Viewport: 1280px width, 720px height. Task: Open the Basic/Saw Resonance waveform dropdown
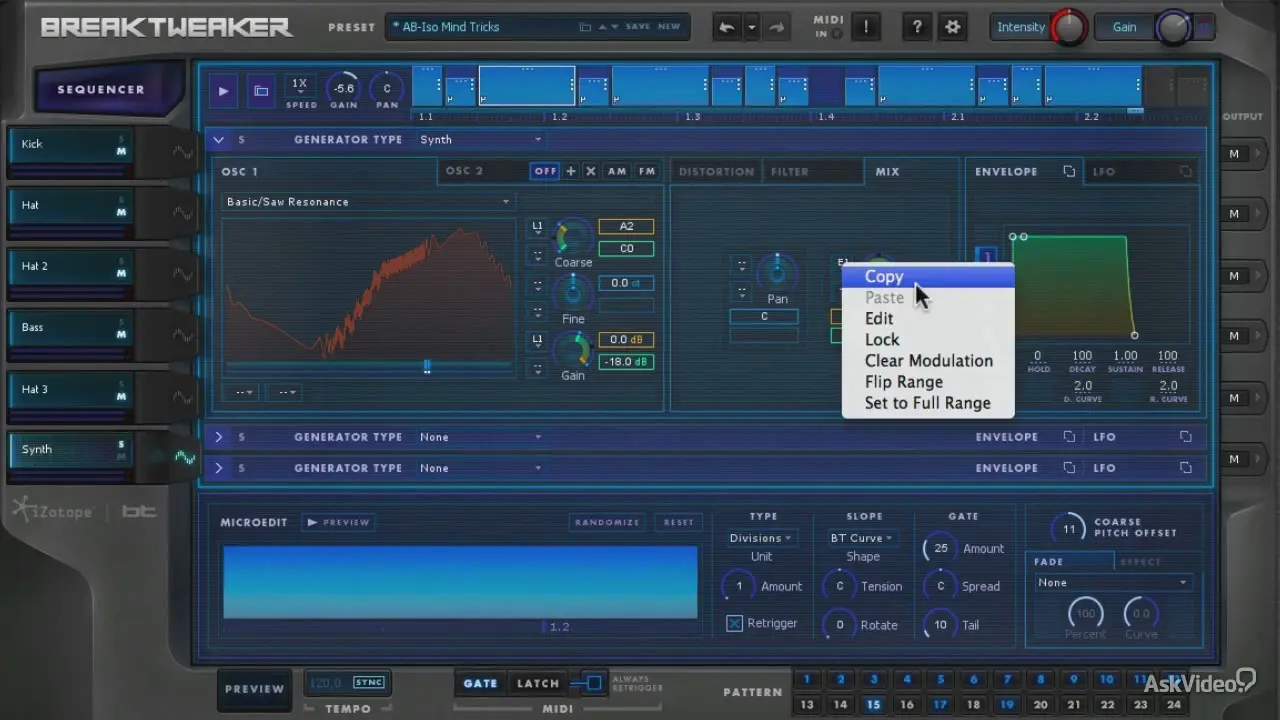coord(367,202)
